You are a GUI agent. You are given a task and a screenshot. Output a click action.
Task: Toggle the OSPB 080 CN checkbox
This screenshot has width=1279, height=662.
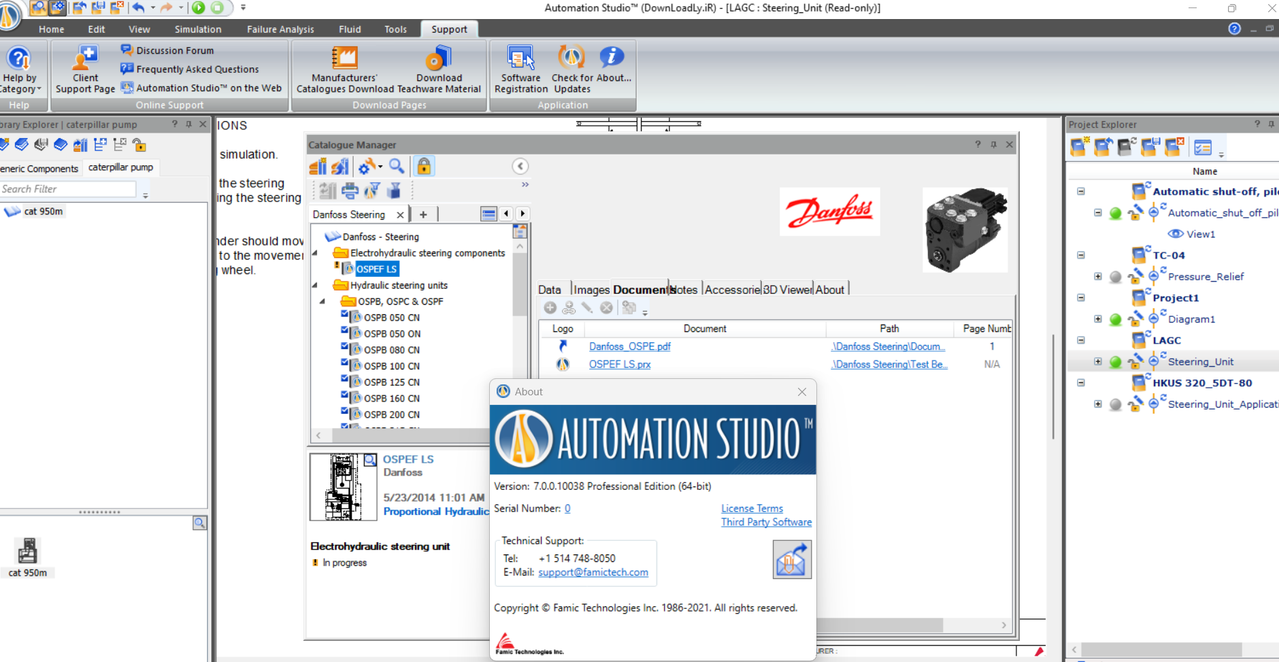point(345,346)
